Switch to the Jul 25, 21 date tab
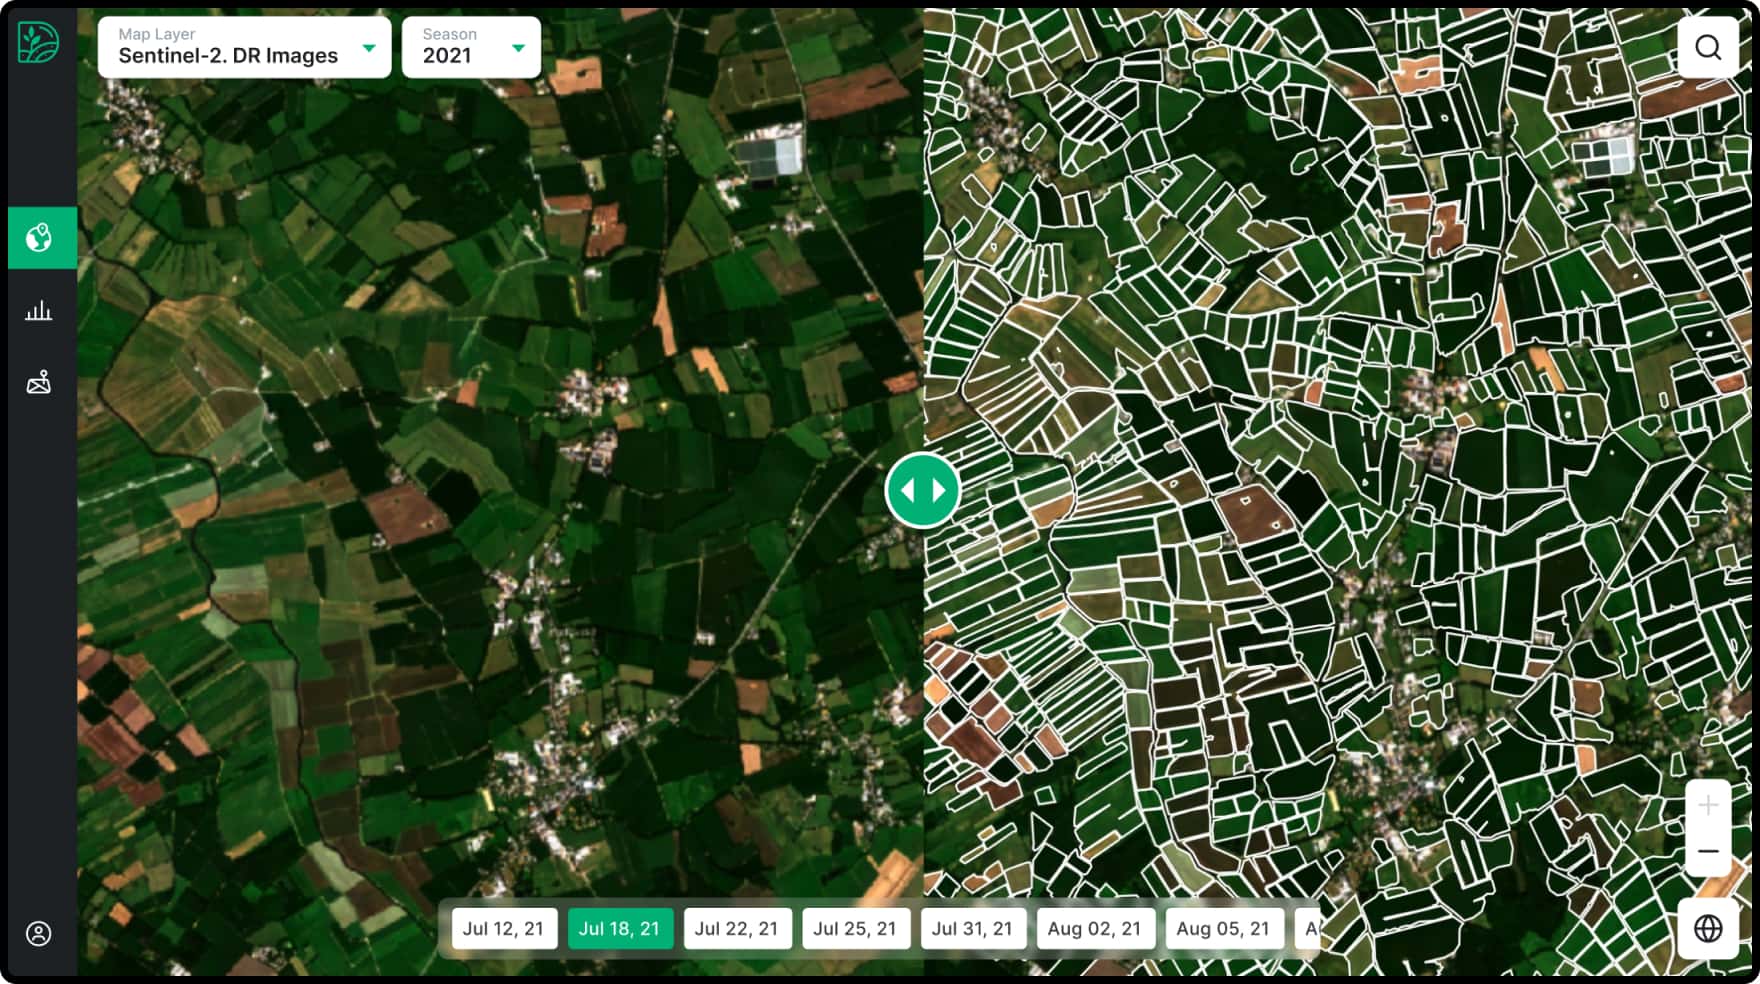The height and width of the screenshot is (984, 1760). [856, 927]
